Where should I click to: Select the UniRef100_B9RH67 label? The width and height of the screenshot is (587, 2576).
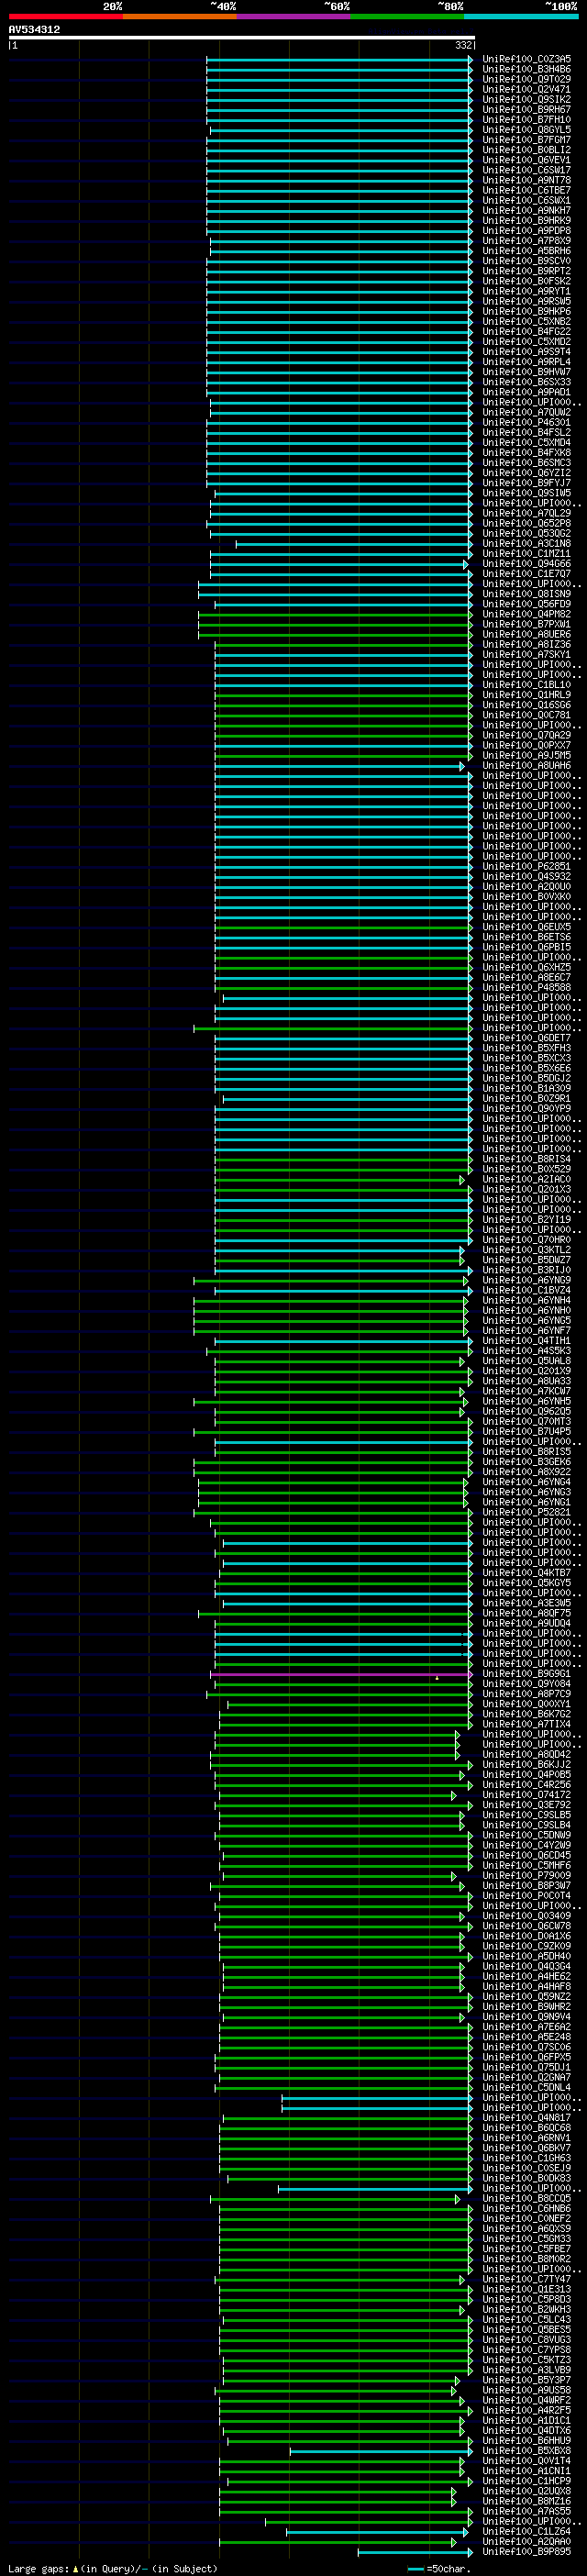pos(527,109)
